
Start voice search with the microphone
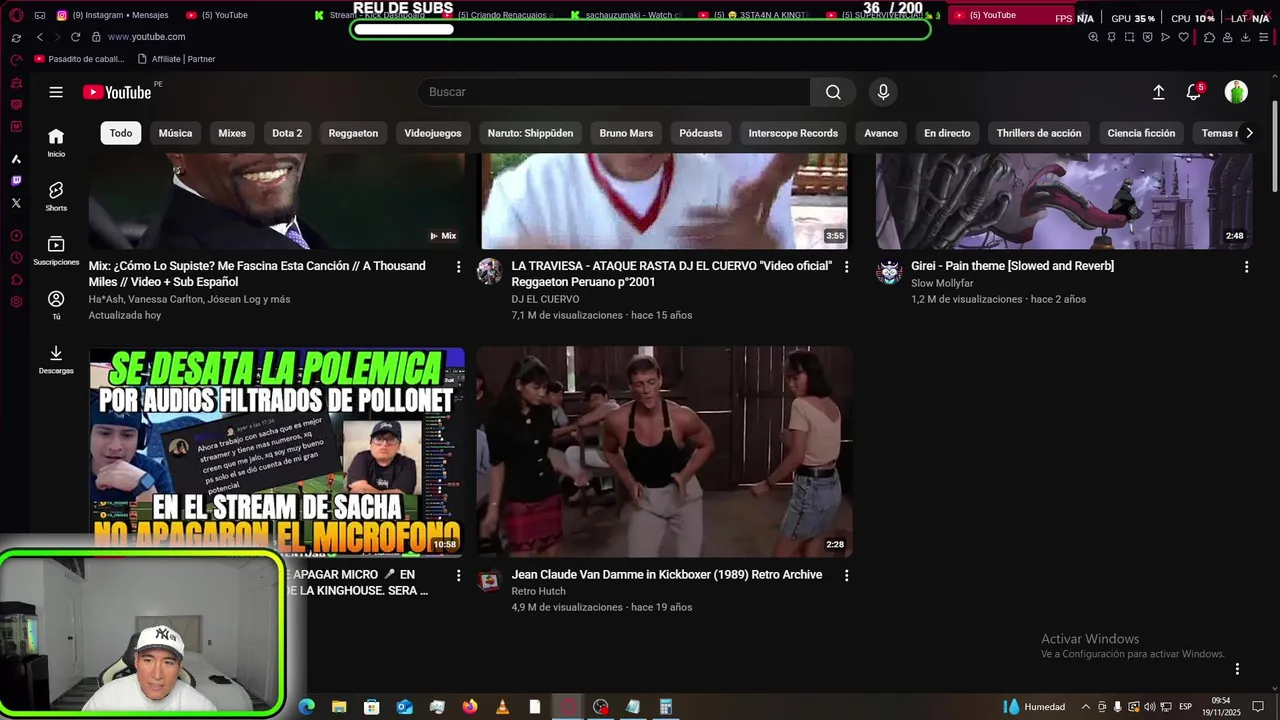pos(883,92)
